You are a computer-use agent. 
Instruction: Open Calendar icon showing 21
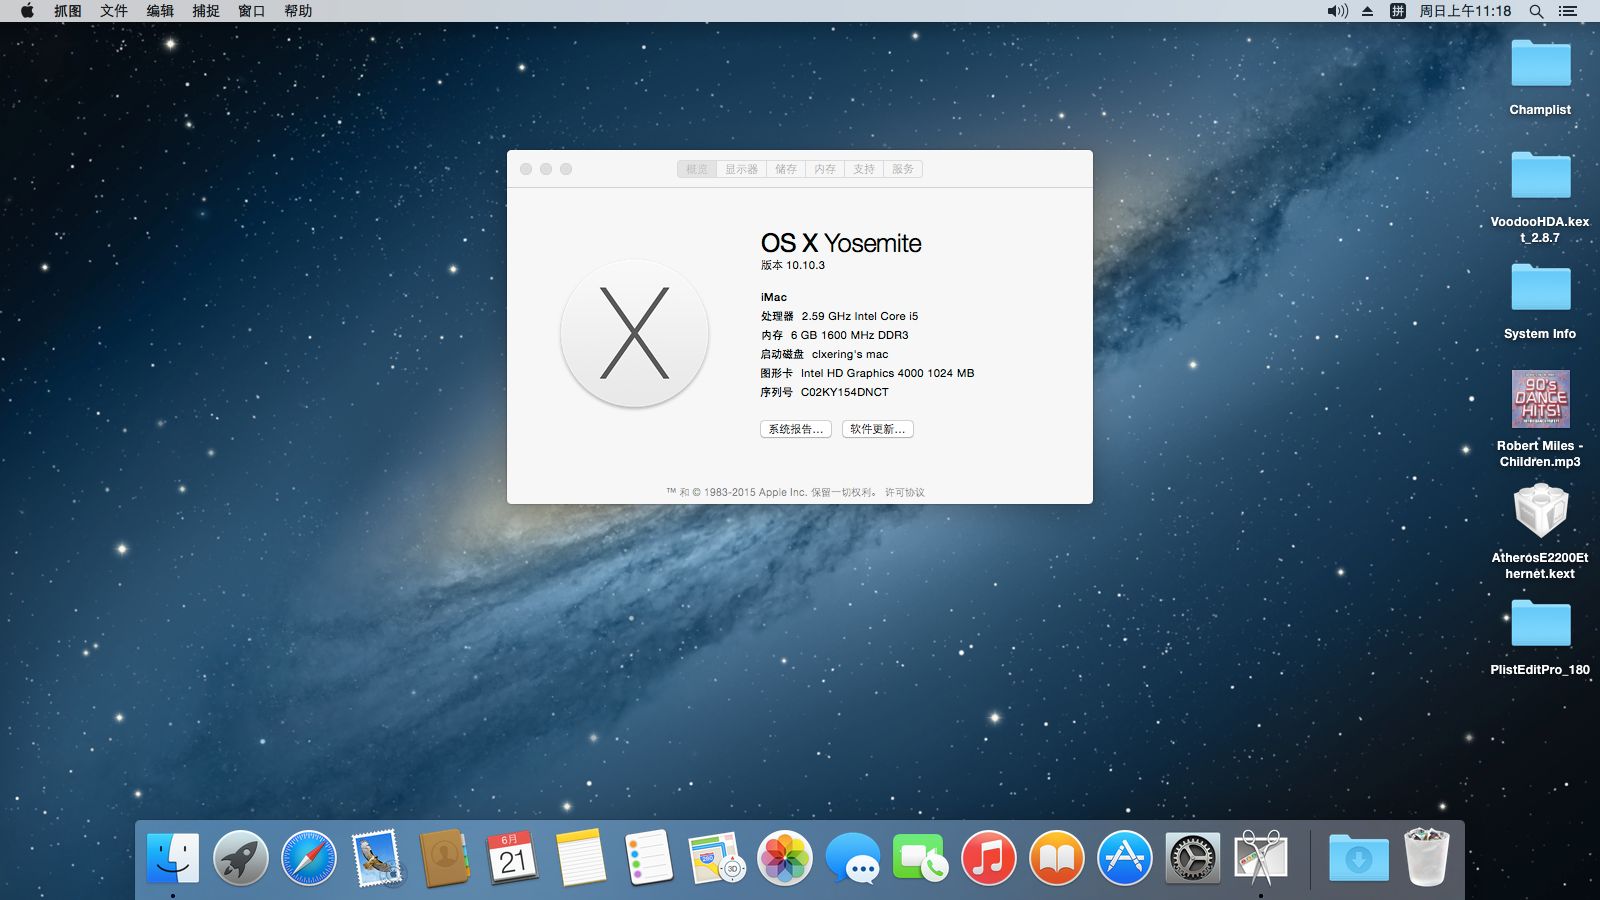pos(513,858)
